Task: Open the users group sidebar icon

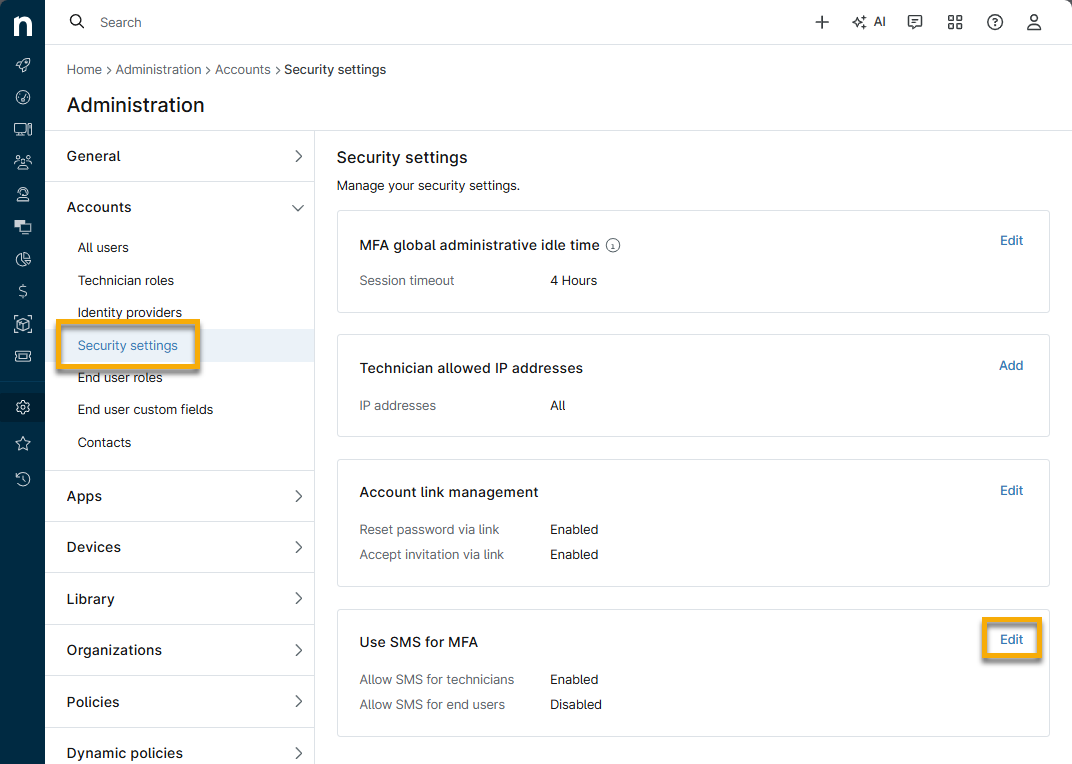Action: click(x=23, y=162)
